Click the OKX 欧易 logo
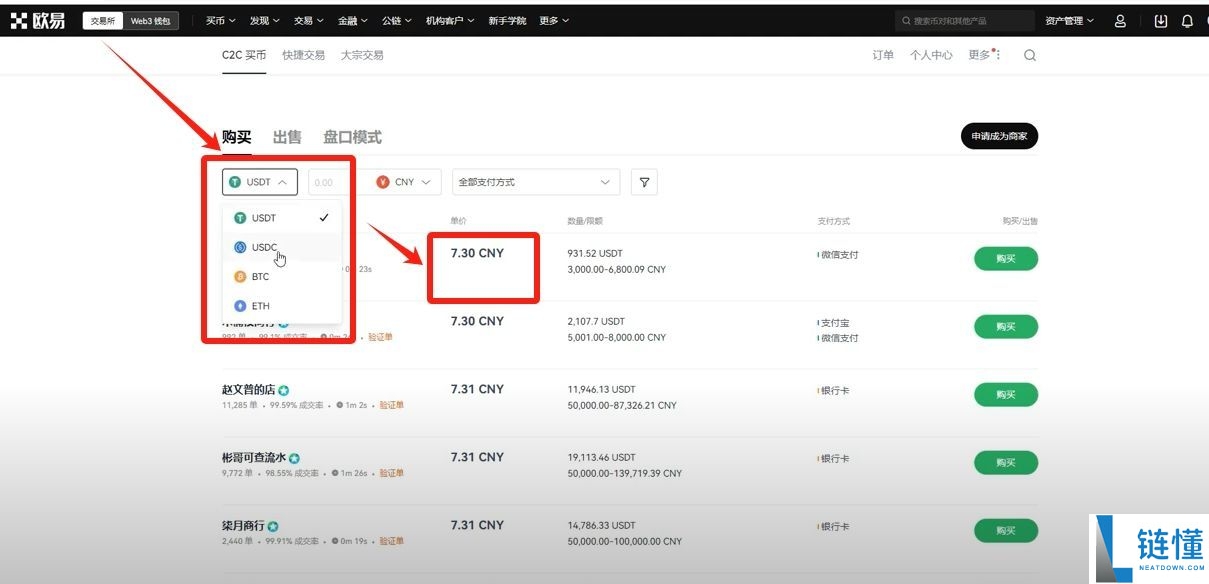1209x584 pixels. 38,20
